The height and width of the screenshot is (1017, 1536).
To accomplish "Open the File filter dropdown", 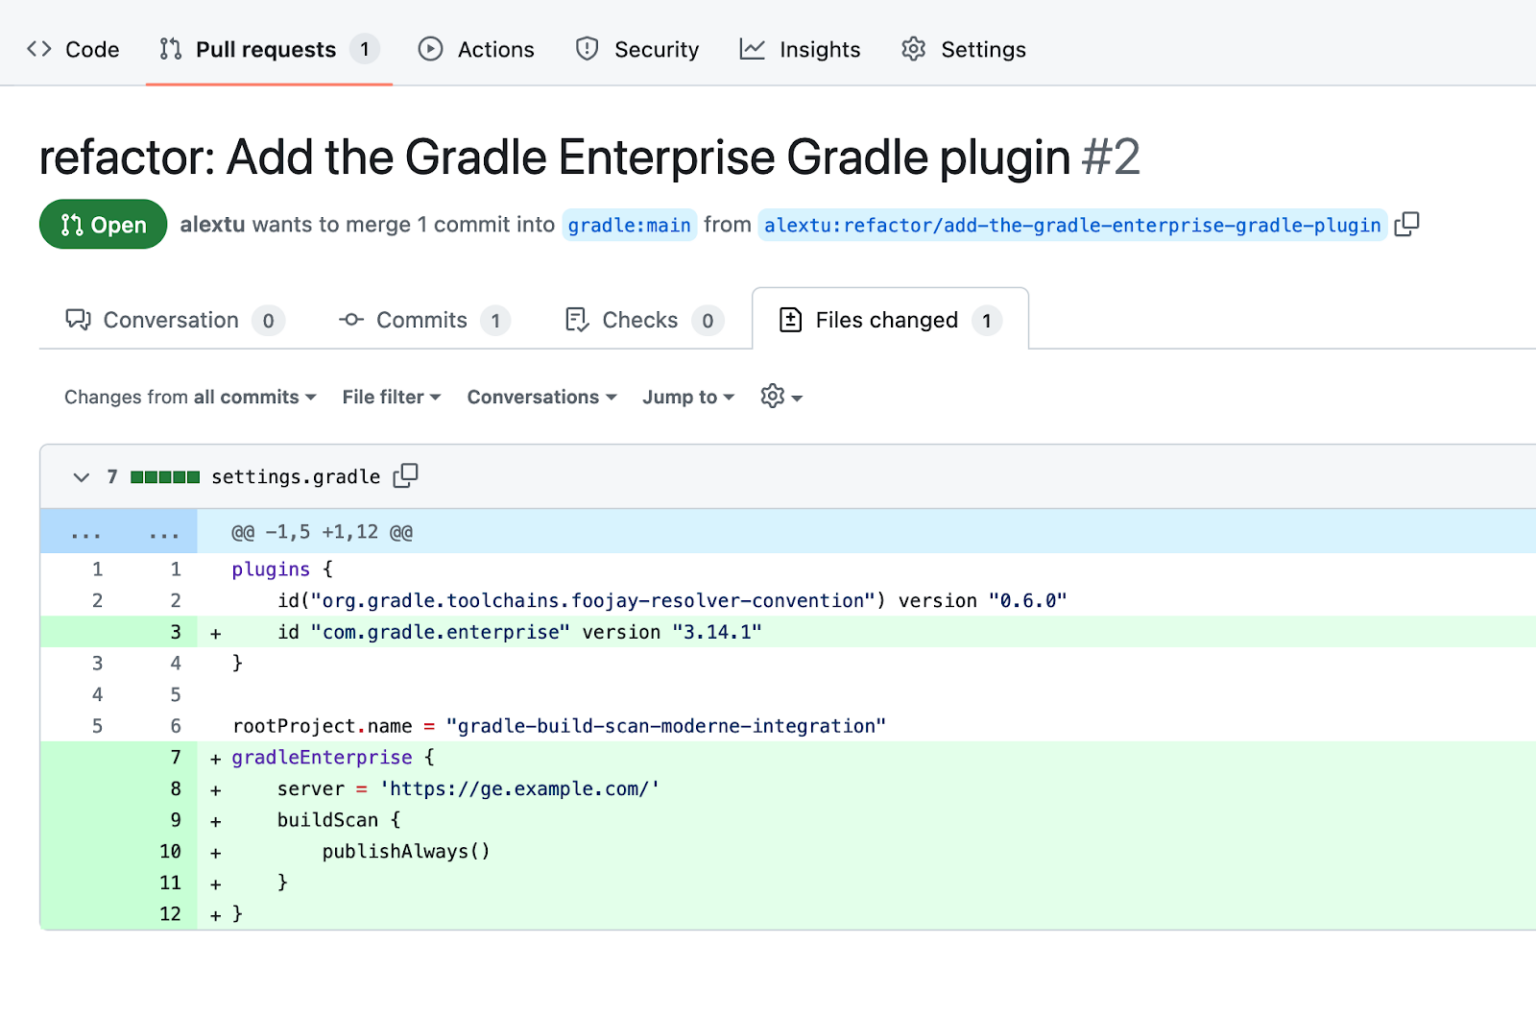I will (391, 397).
